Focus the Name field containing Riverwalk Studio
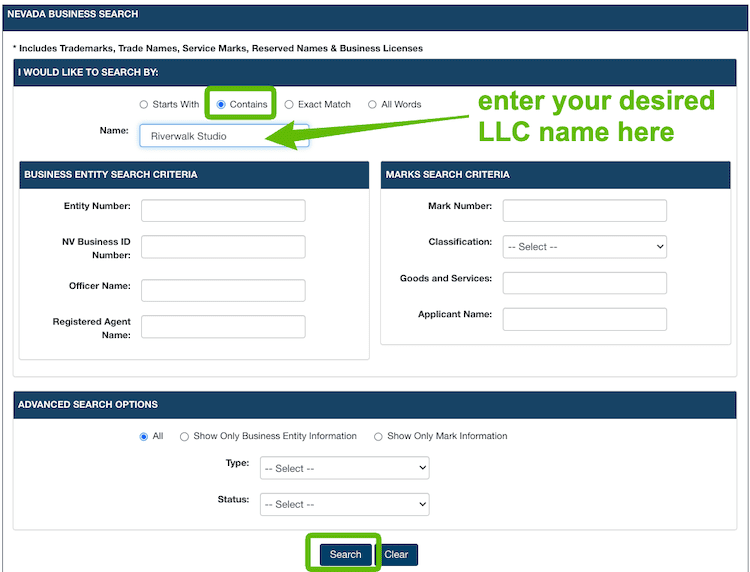 click(224, 136)
